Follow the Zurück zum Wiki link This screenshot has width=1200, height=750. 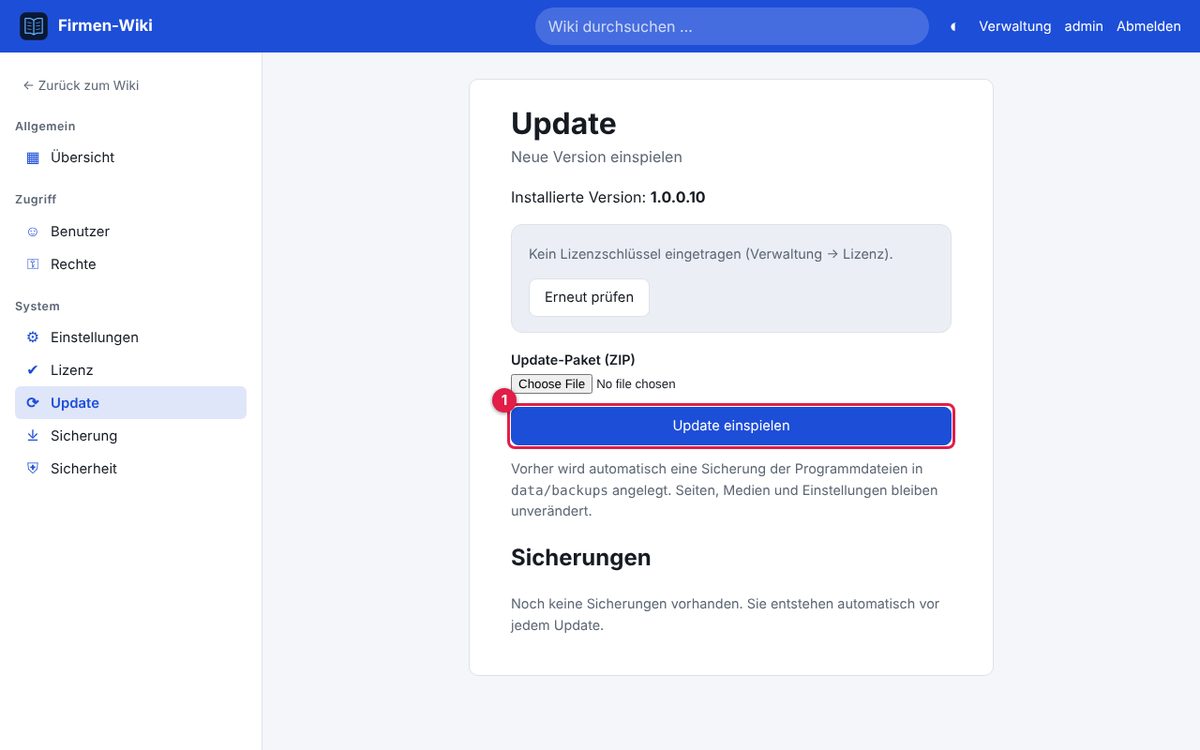click(81, 86)
